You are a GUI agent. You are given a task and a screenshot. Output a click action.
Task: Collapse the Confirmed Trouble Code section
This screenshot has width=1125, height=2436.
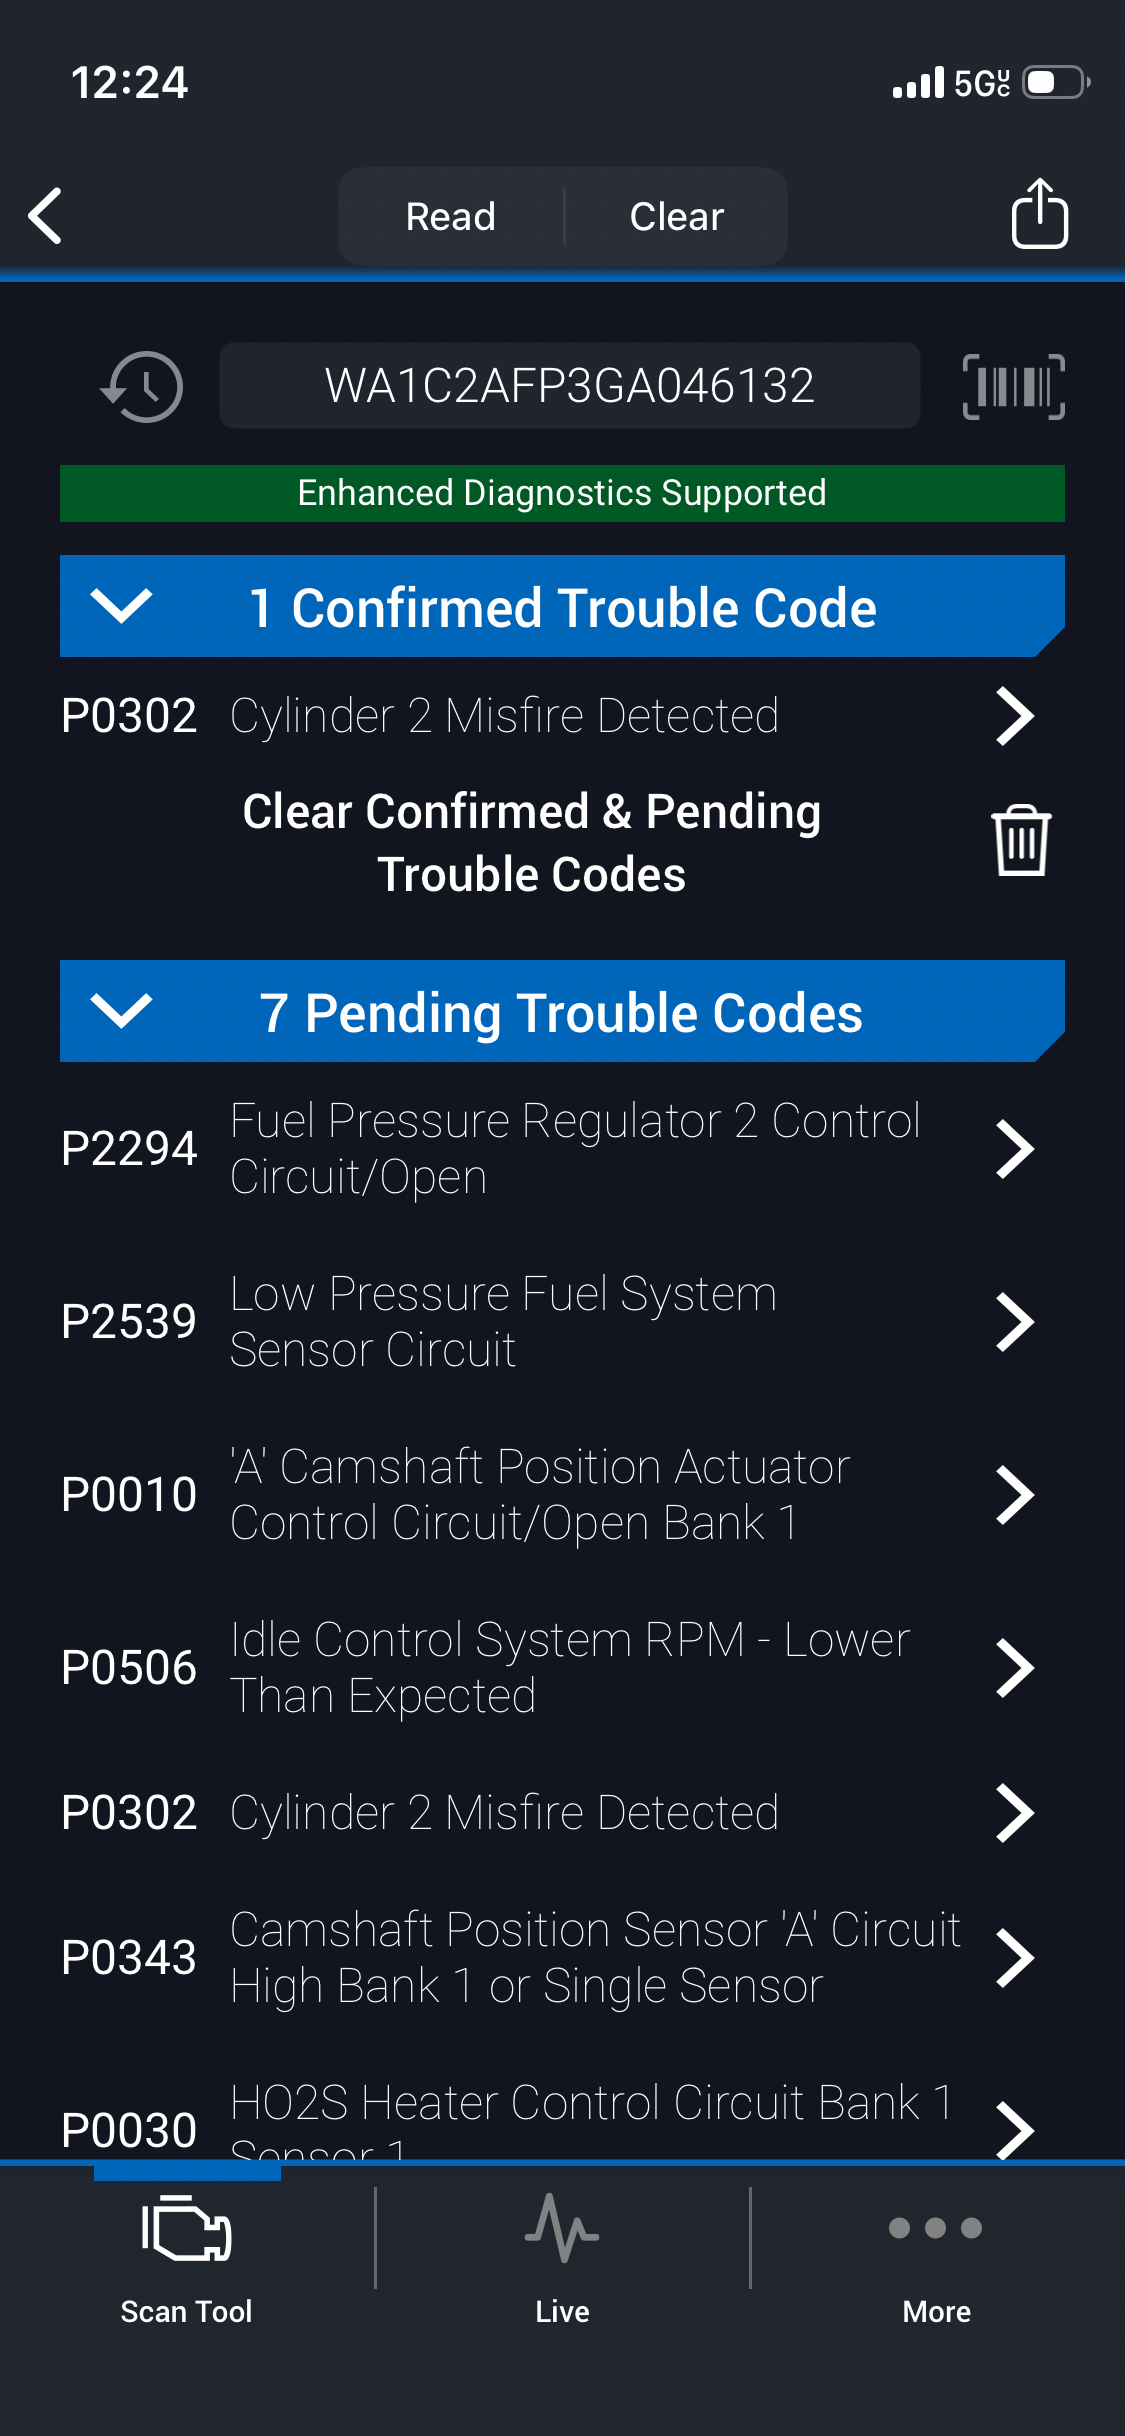coord(121,605)
